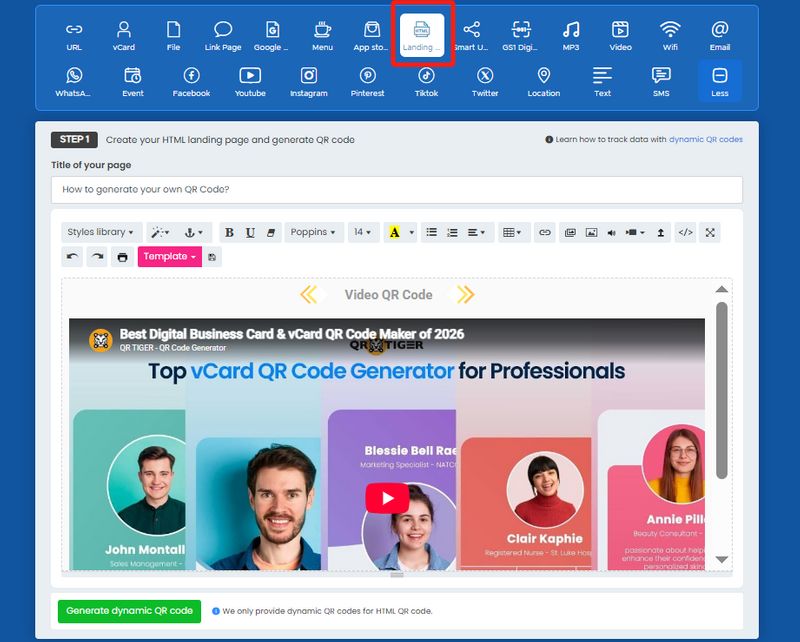Open the table insert dropdown
800x642 pixels.
512,233
